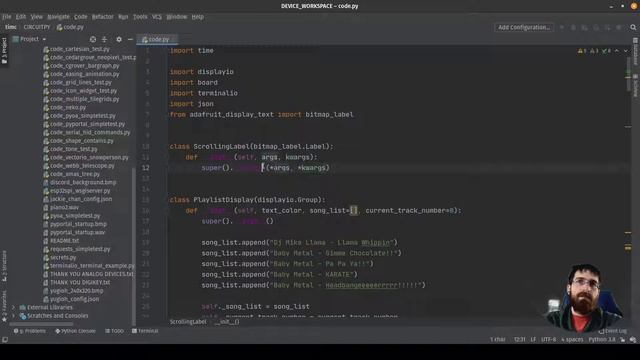The width and height of the screenshot is (640, 360).
Task: Open the Edit menu
Action: tap(21, 17)
